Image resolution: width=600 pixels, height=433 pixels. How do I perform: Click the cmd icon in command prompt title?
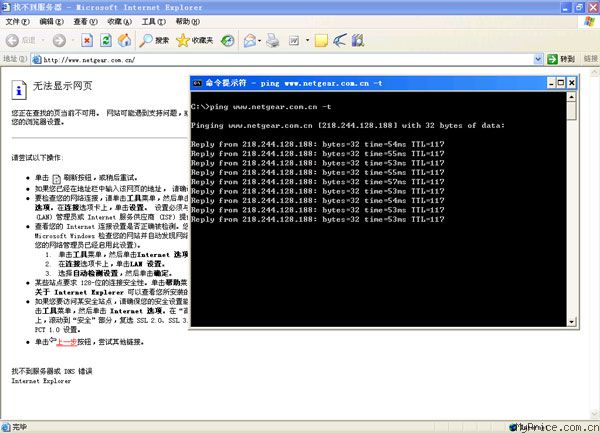(x=197, y=83)
